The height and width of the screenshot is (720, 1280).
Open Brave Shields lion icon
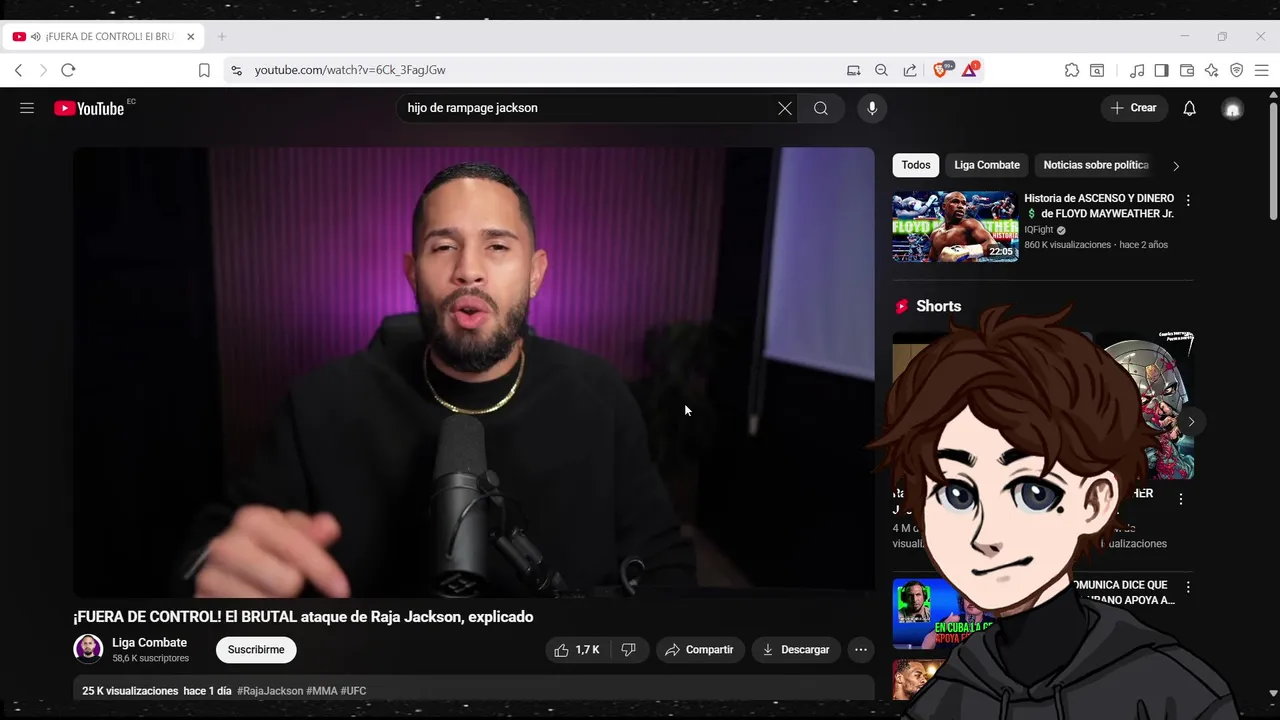tap(942, 69)
